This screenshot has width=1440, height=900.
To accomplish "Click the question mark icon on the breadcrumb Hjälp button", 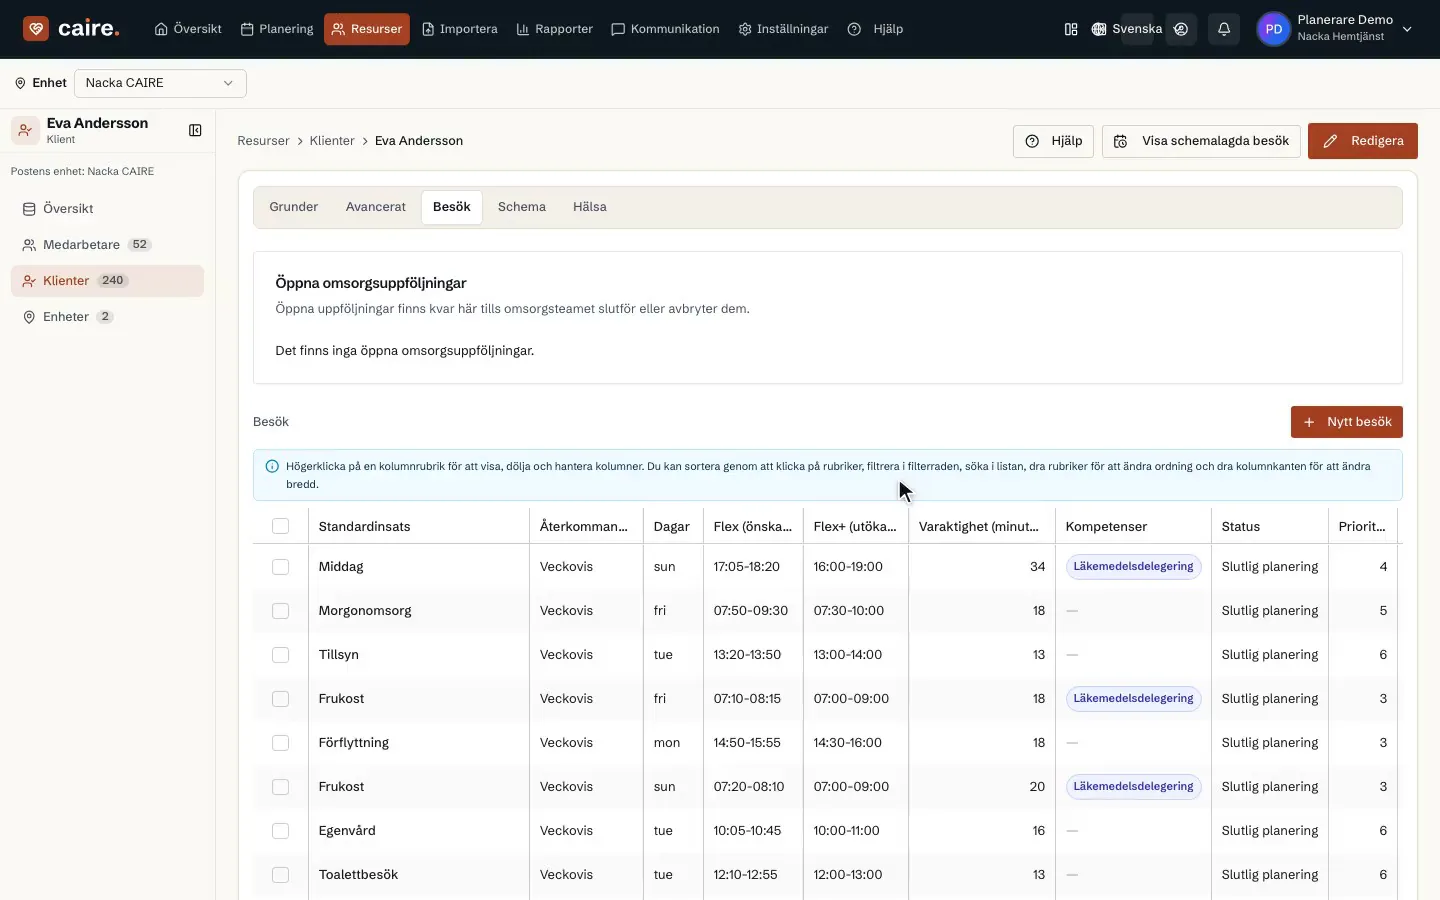I will 1032,141.
